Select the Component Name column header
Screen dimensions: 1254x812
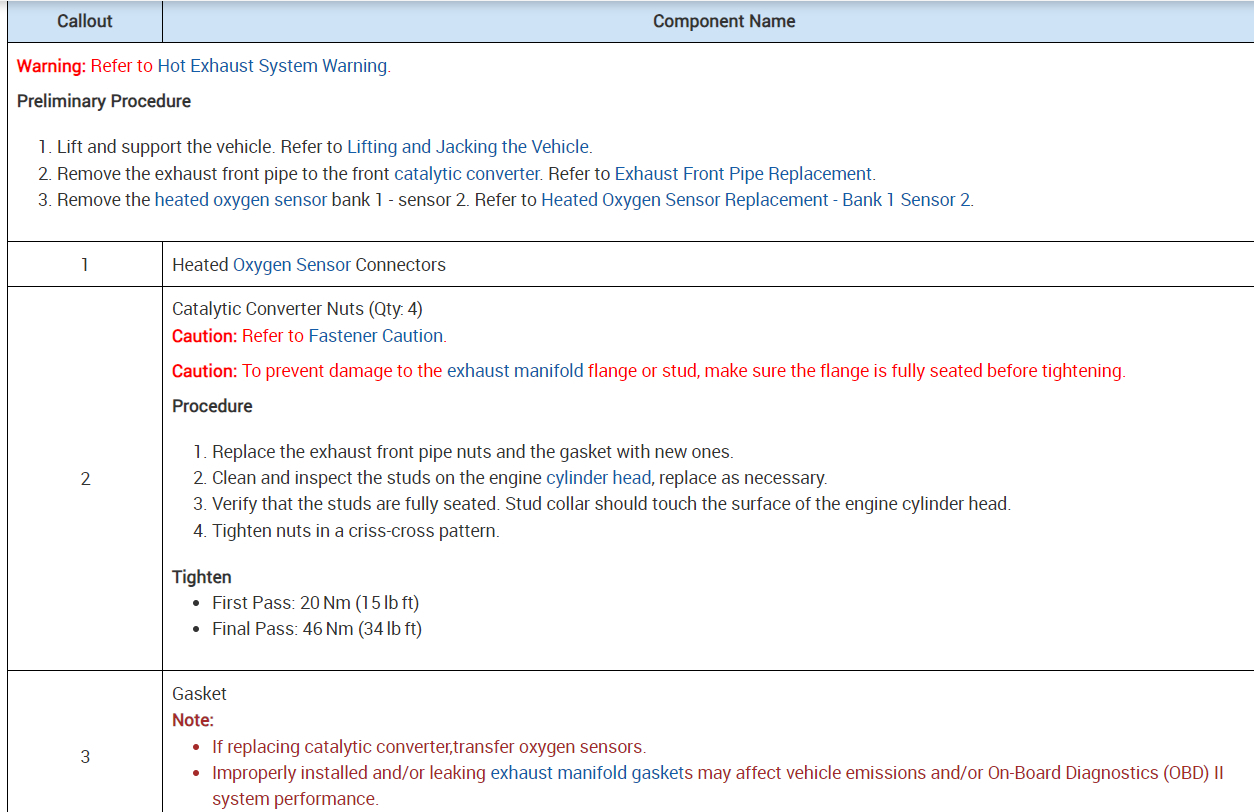coord(724,21)
